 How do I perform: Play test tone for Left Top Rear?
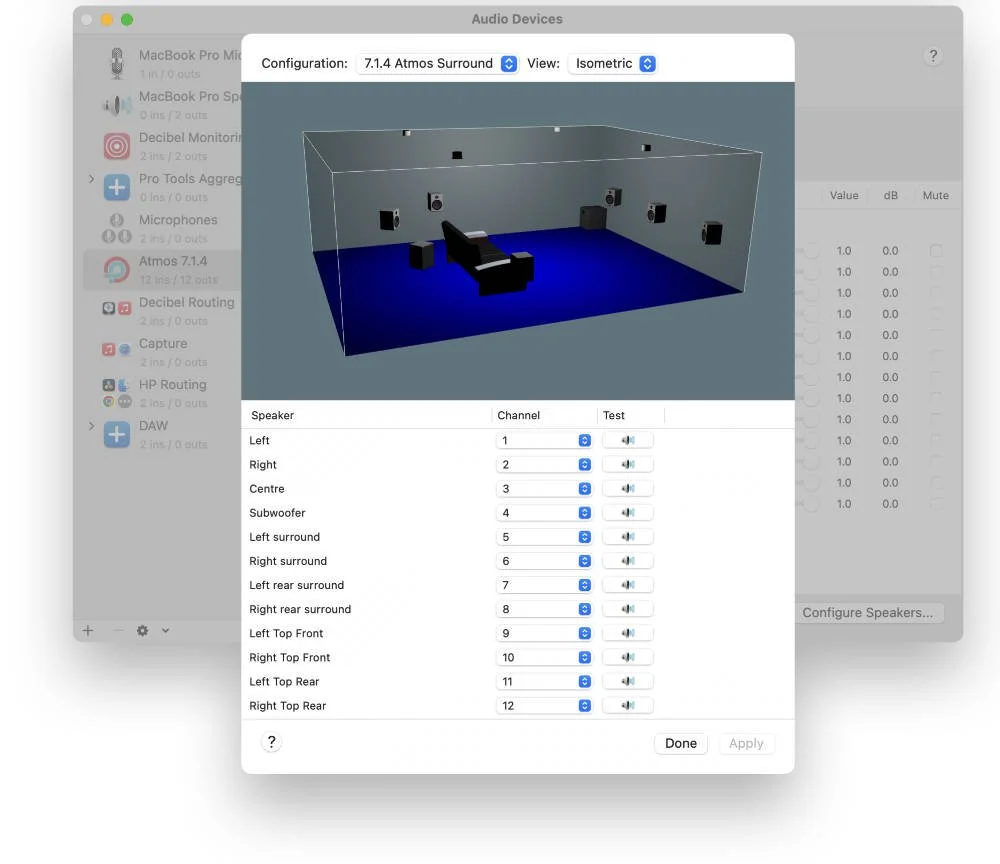tap(628, 682)
